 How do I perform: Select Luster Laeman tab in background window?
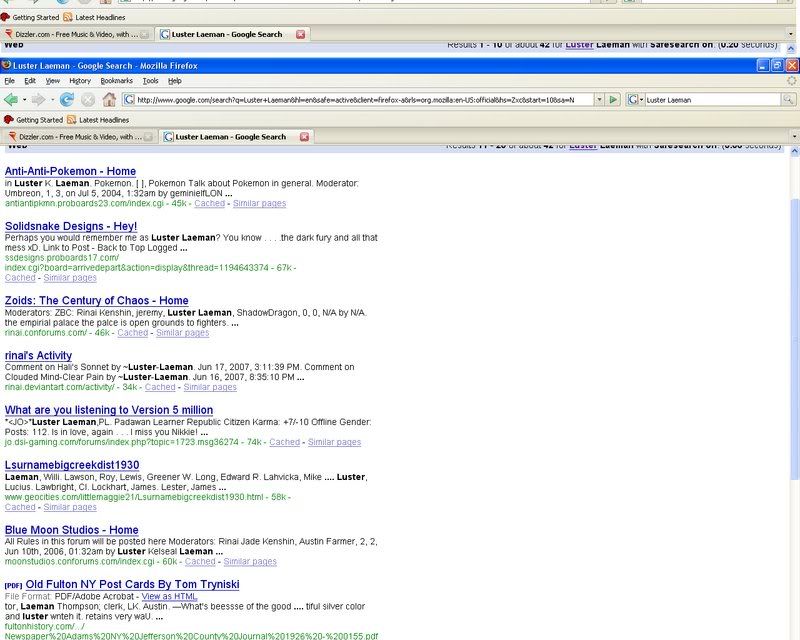tap(232, 34)
